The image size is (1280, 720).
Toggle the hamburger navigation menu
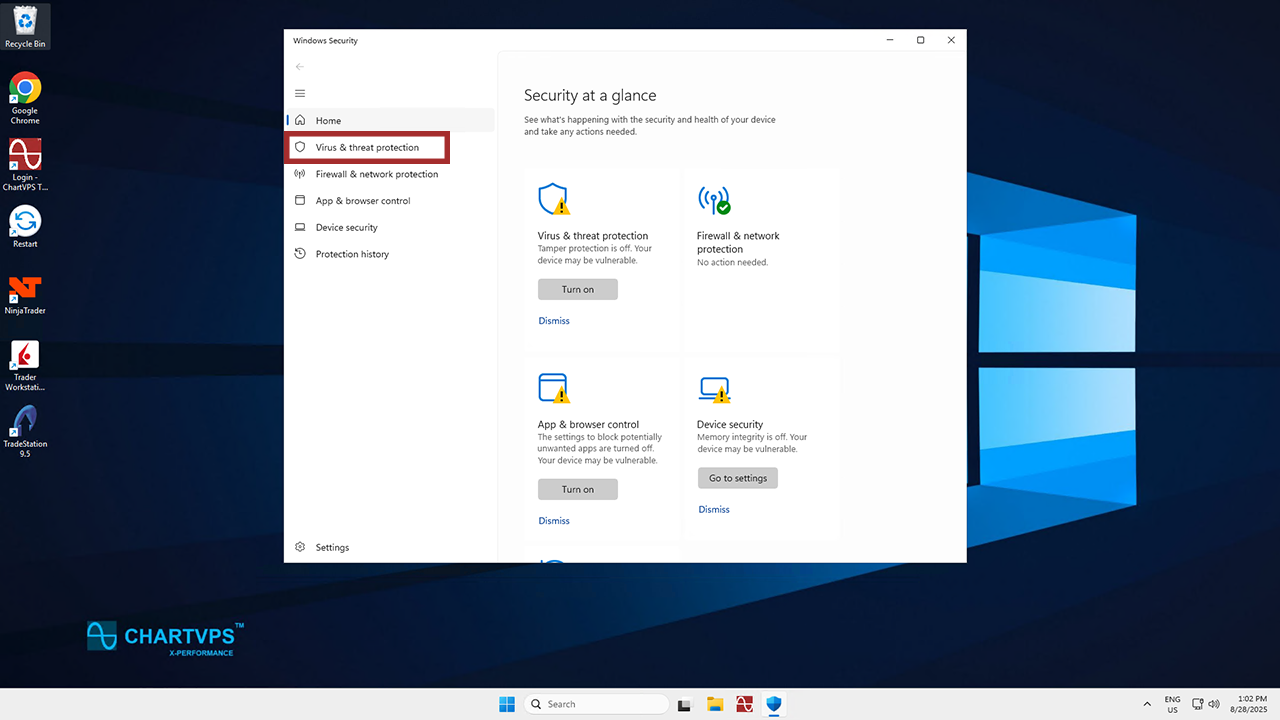[x=300, y=93]
